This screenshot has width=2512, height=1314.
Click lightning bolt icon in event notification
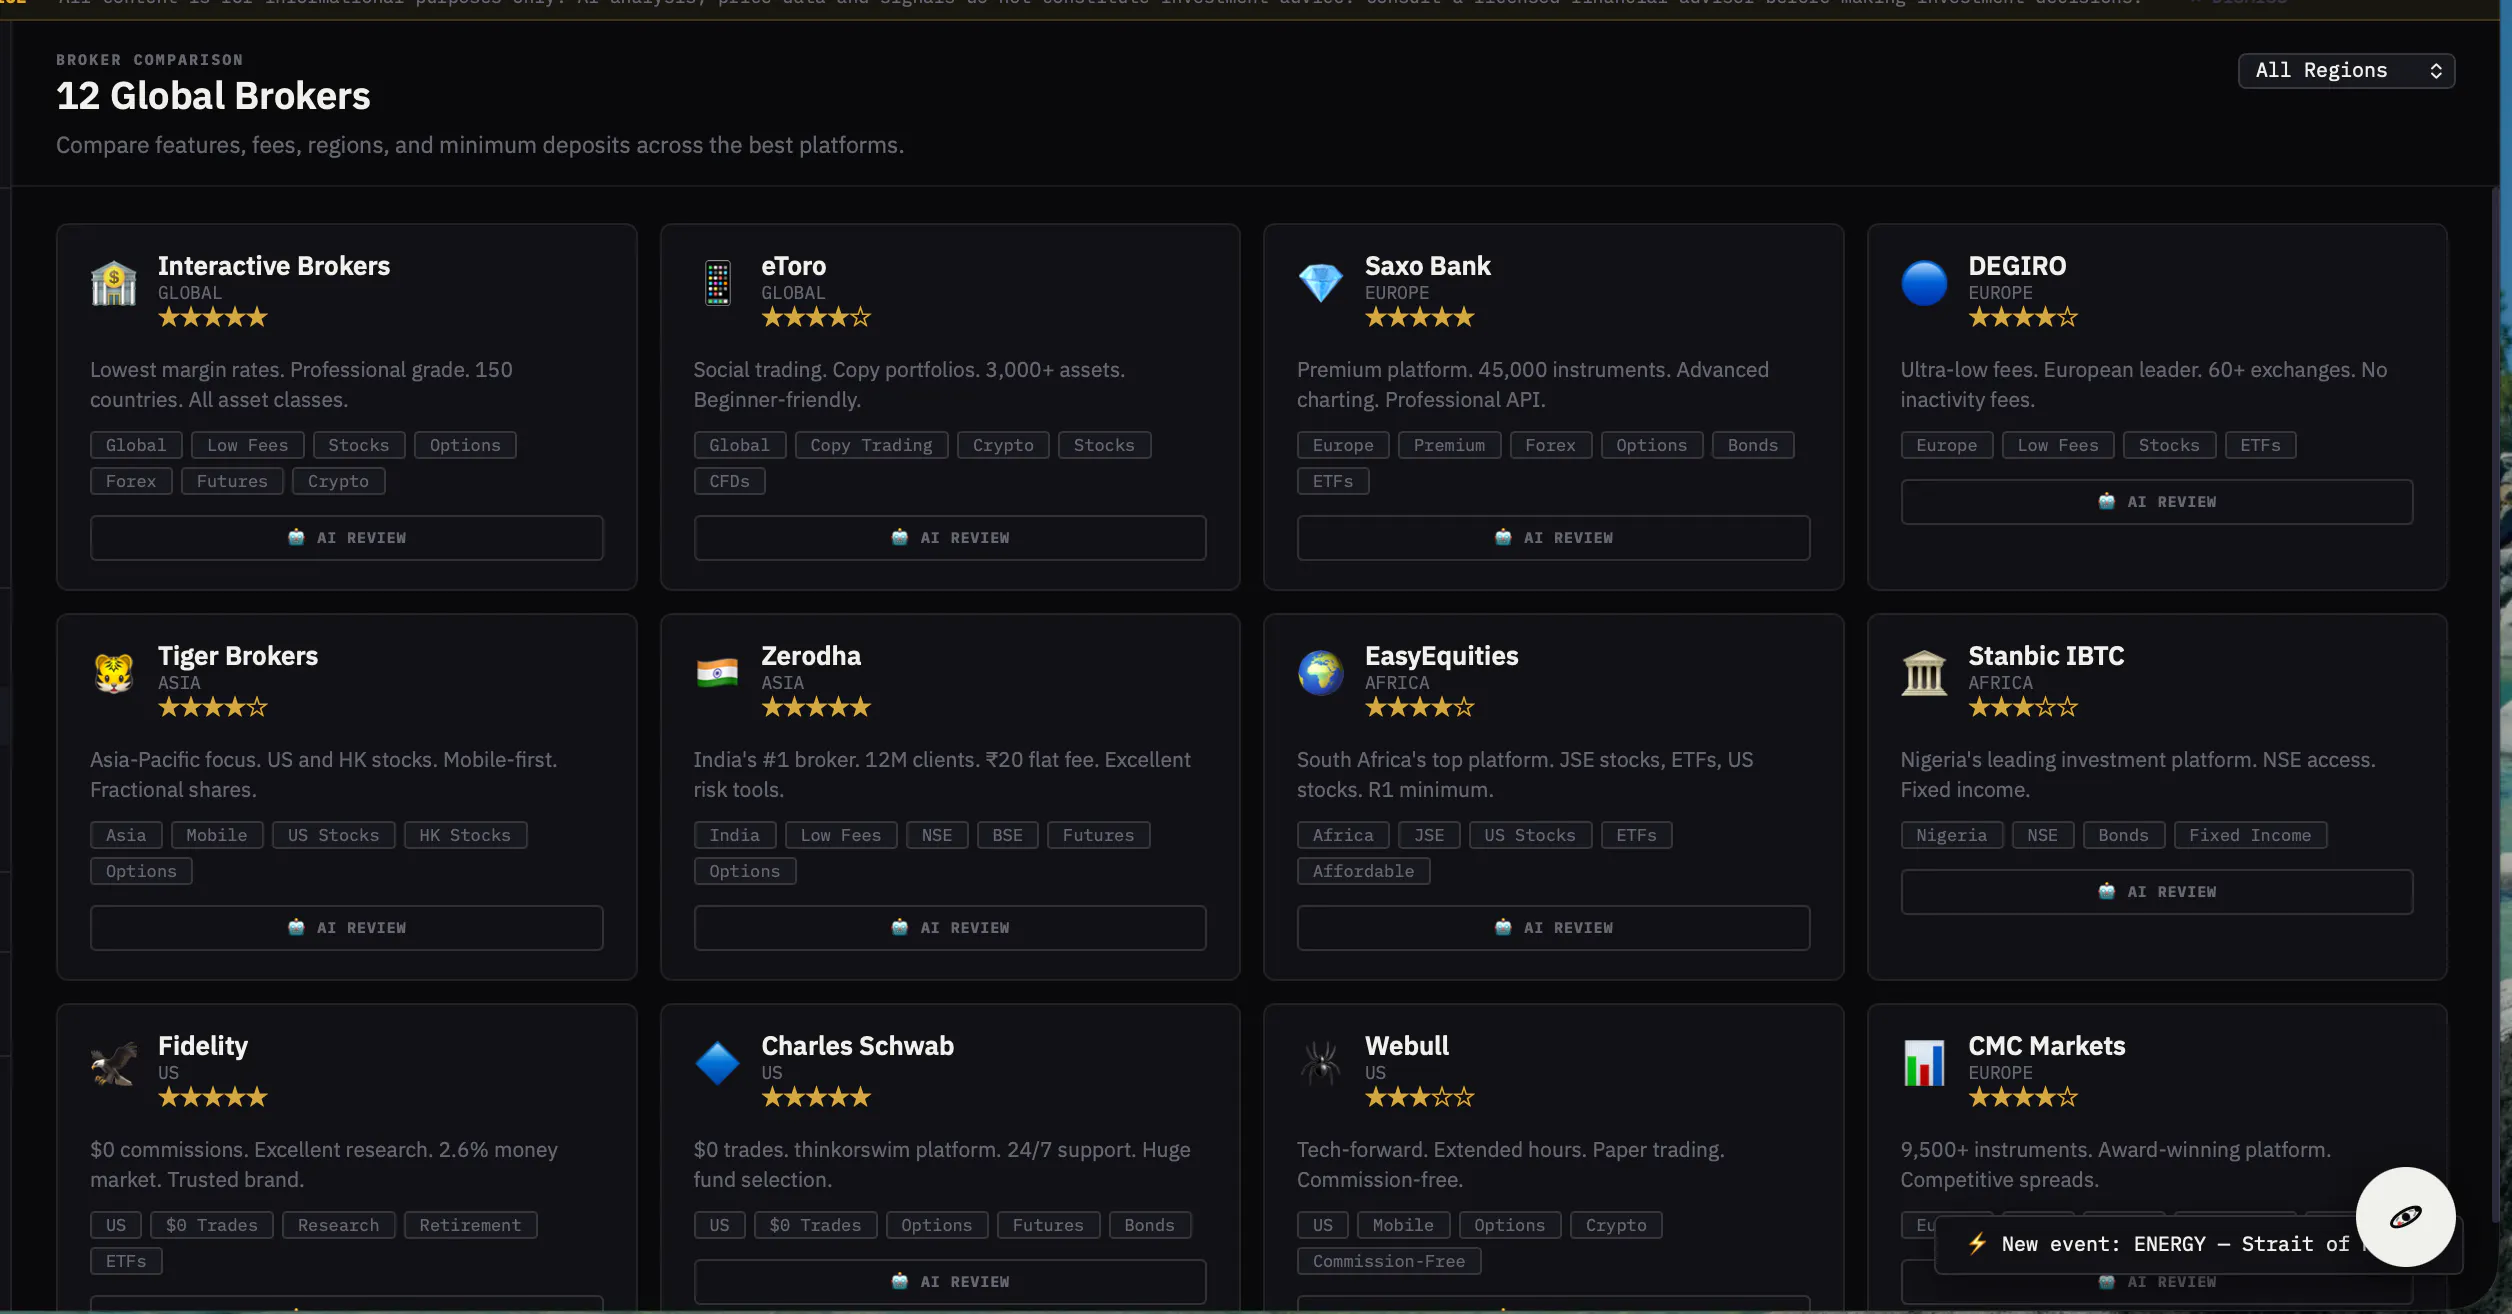(1977, 1243)
